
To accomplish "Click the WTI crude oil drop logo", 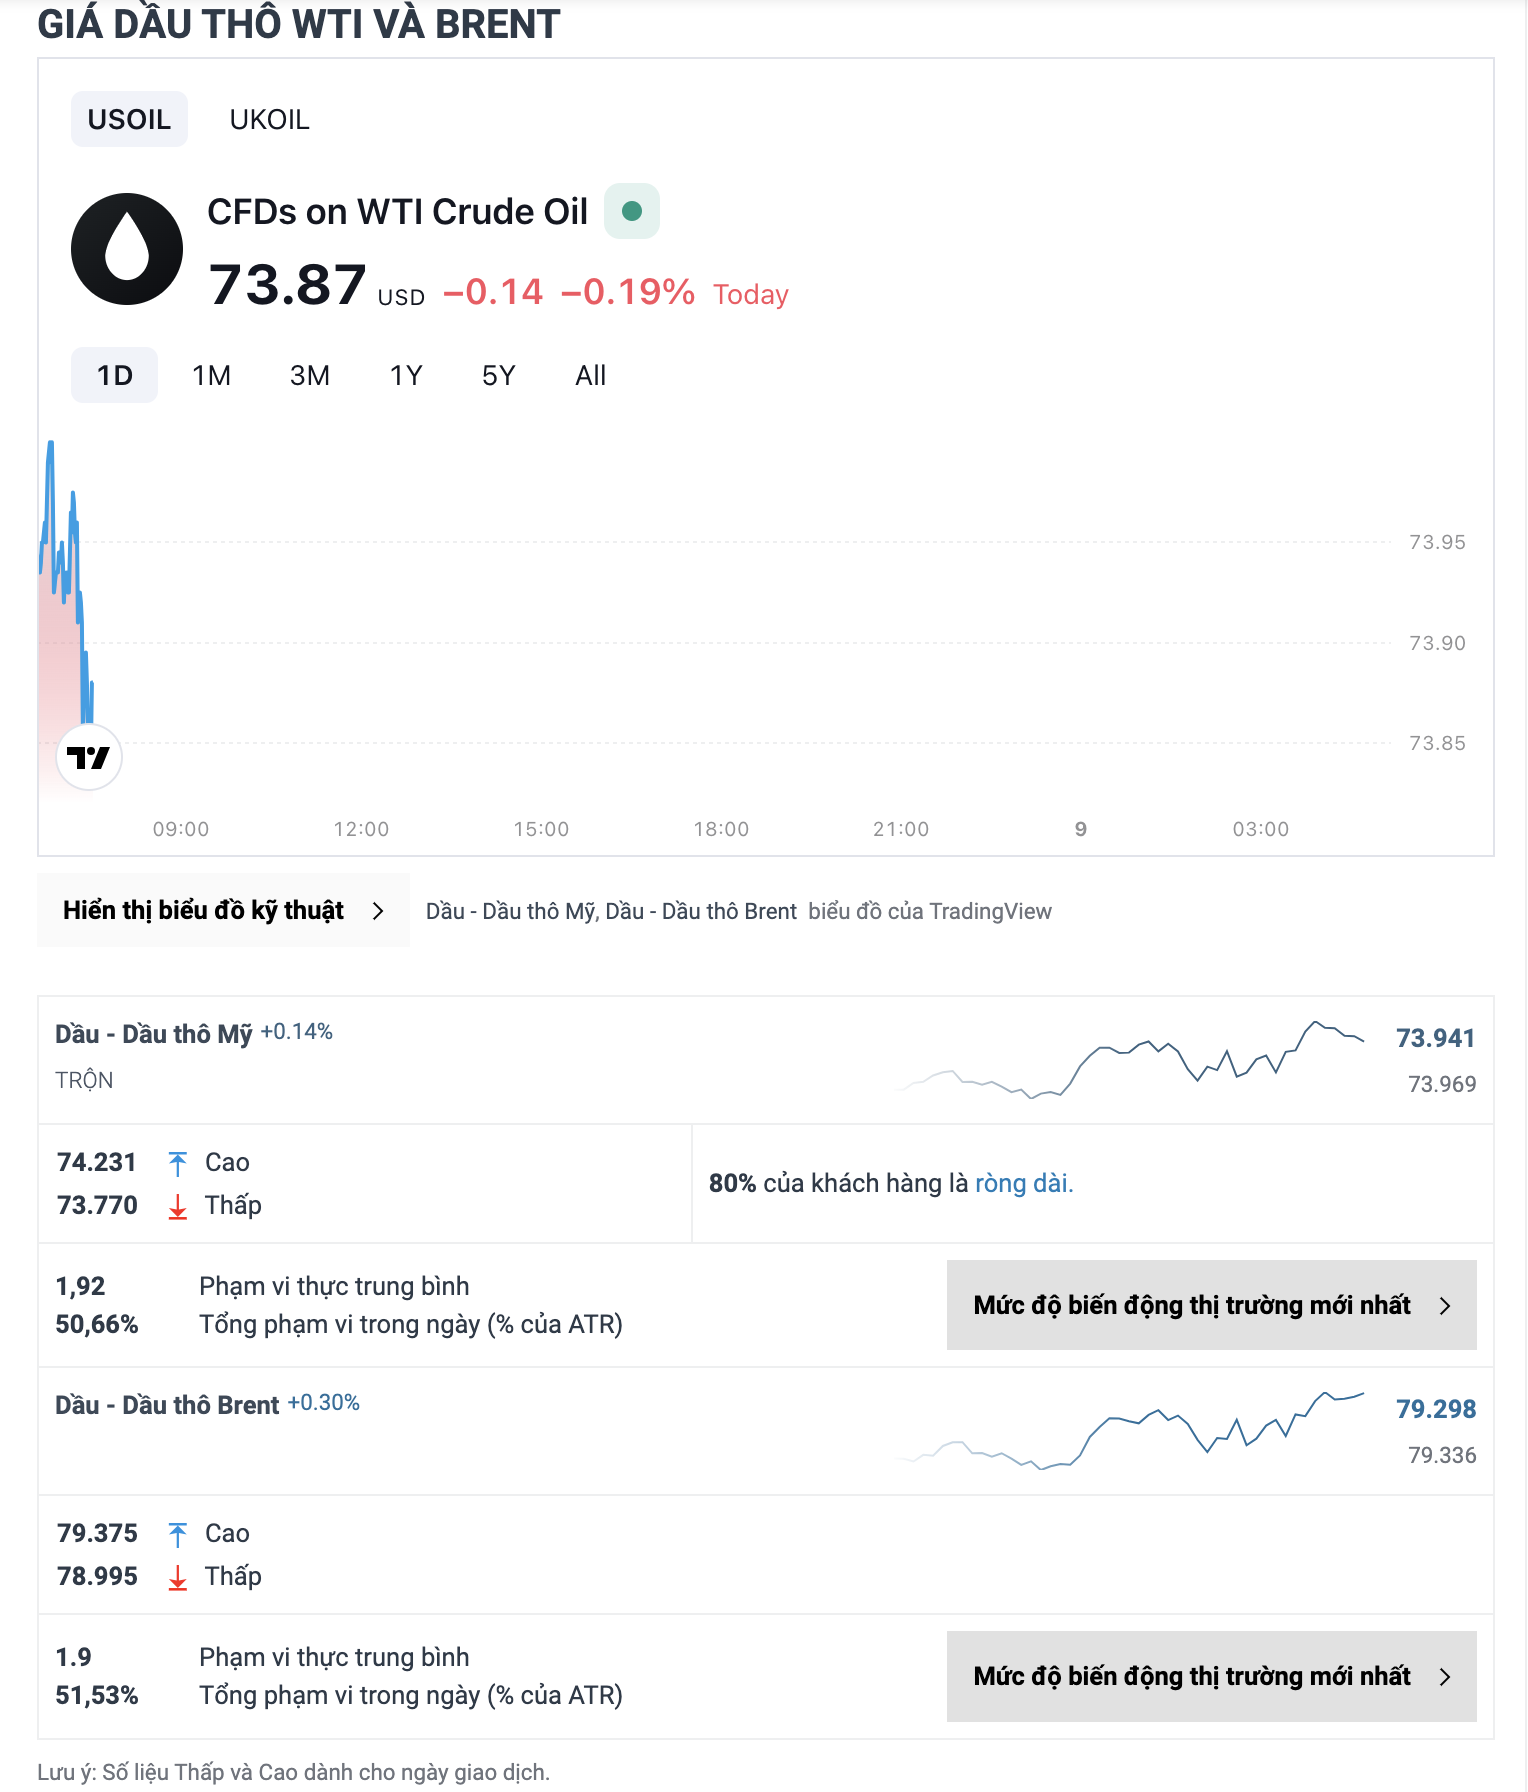I will pos(127,249).
